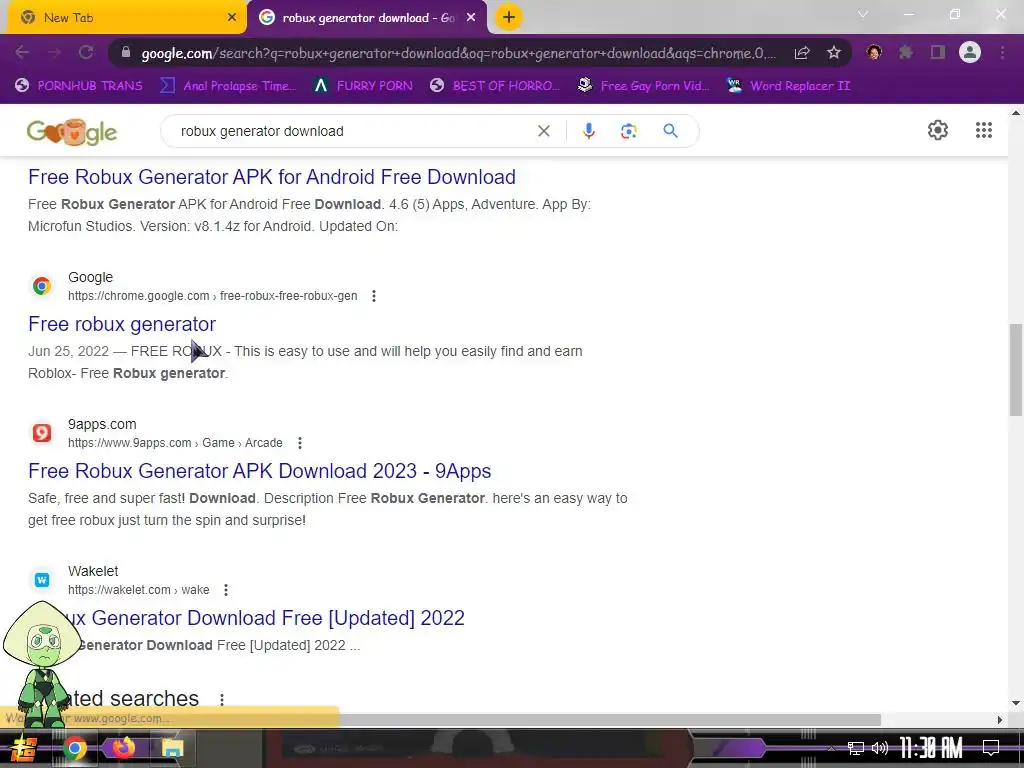Open the volume control in tray
The width and height of the screenshot is (1024, 768).
point(880,748)
